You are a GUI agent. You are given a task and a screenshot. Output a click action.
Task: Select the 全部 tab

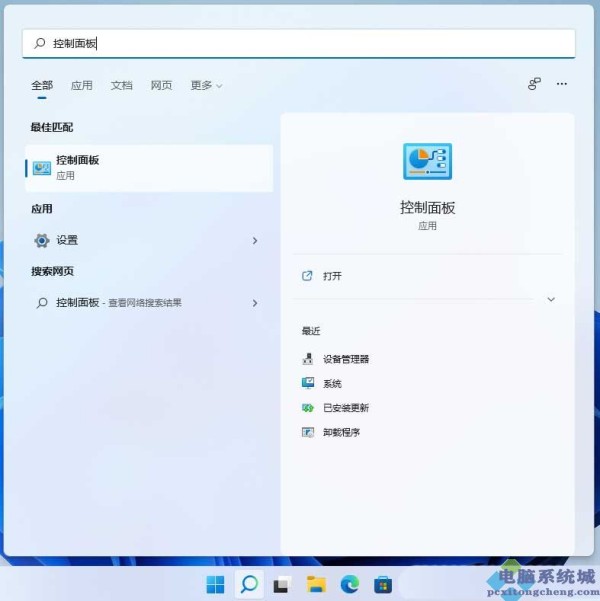pyautogui.click(x=42, y=85)
